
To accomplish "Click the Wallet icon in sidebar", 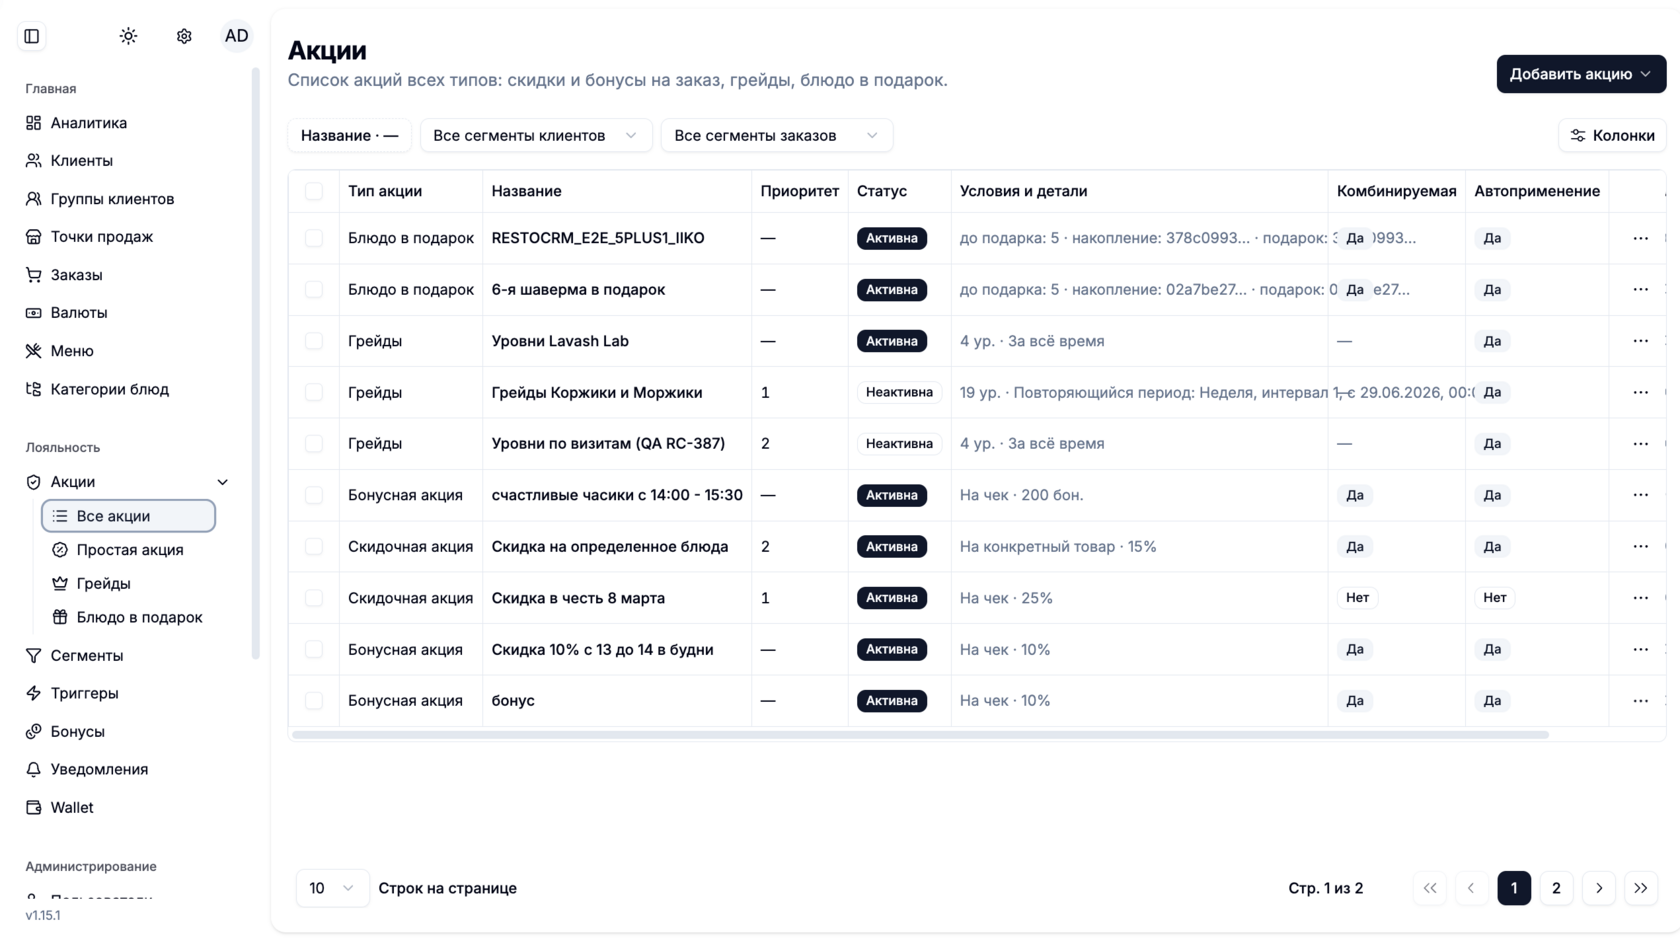I will click(x=33, y=808).
